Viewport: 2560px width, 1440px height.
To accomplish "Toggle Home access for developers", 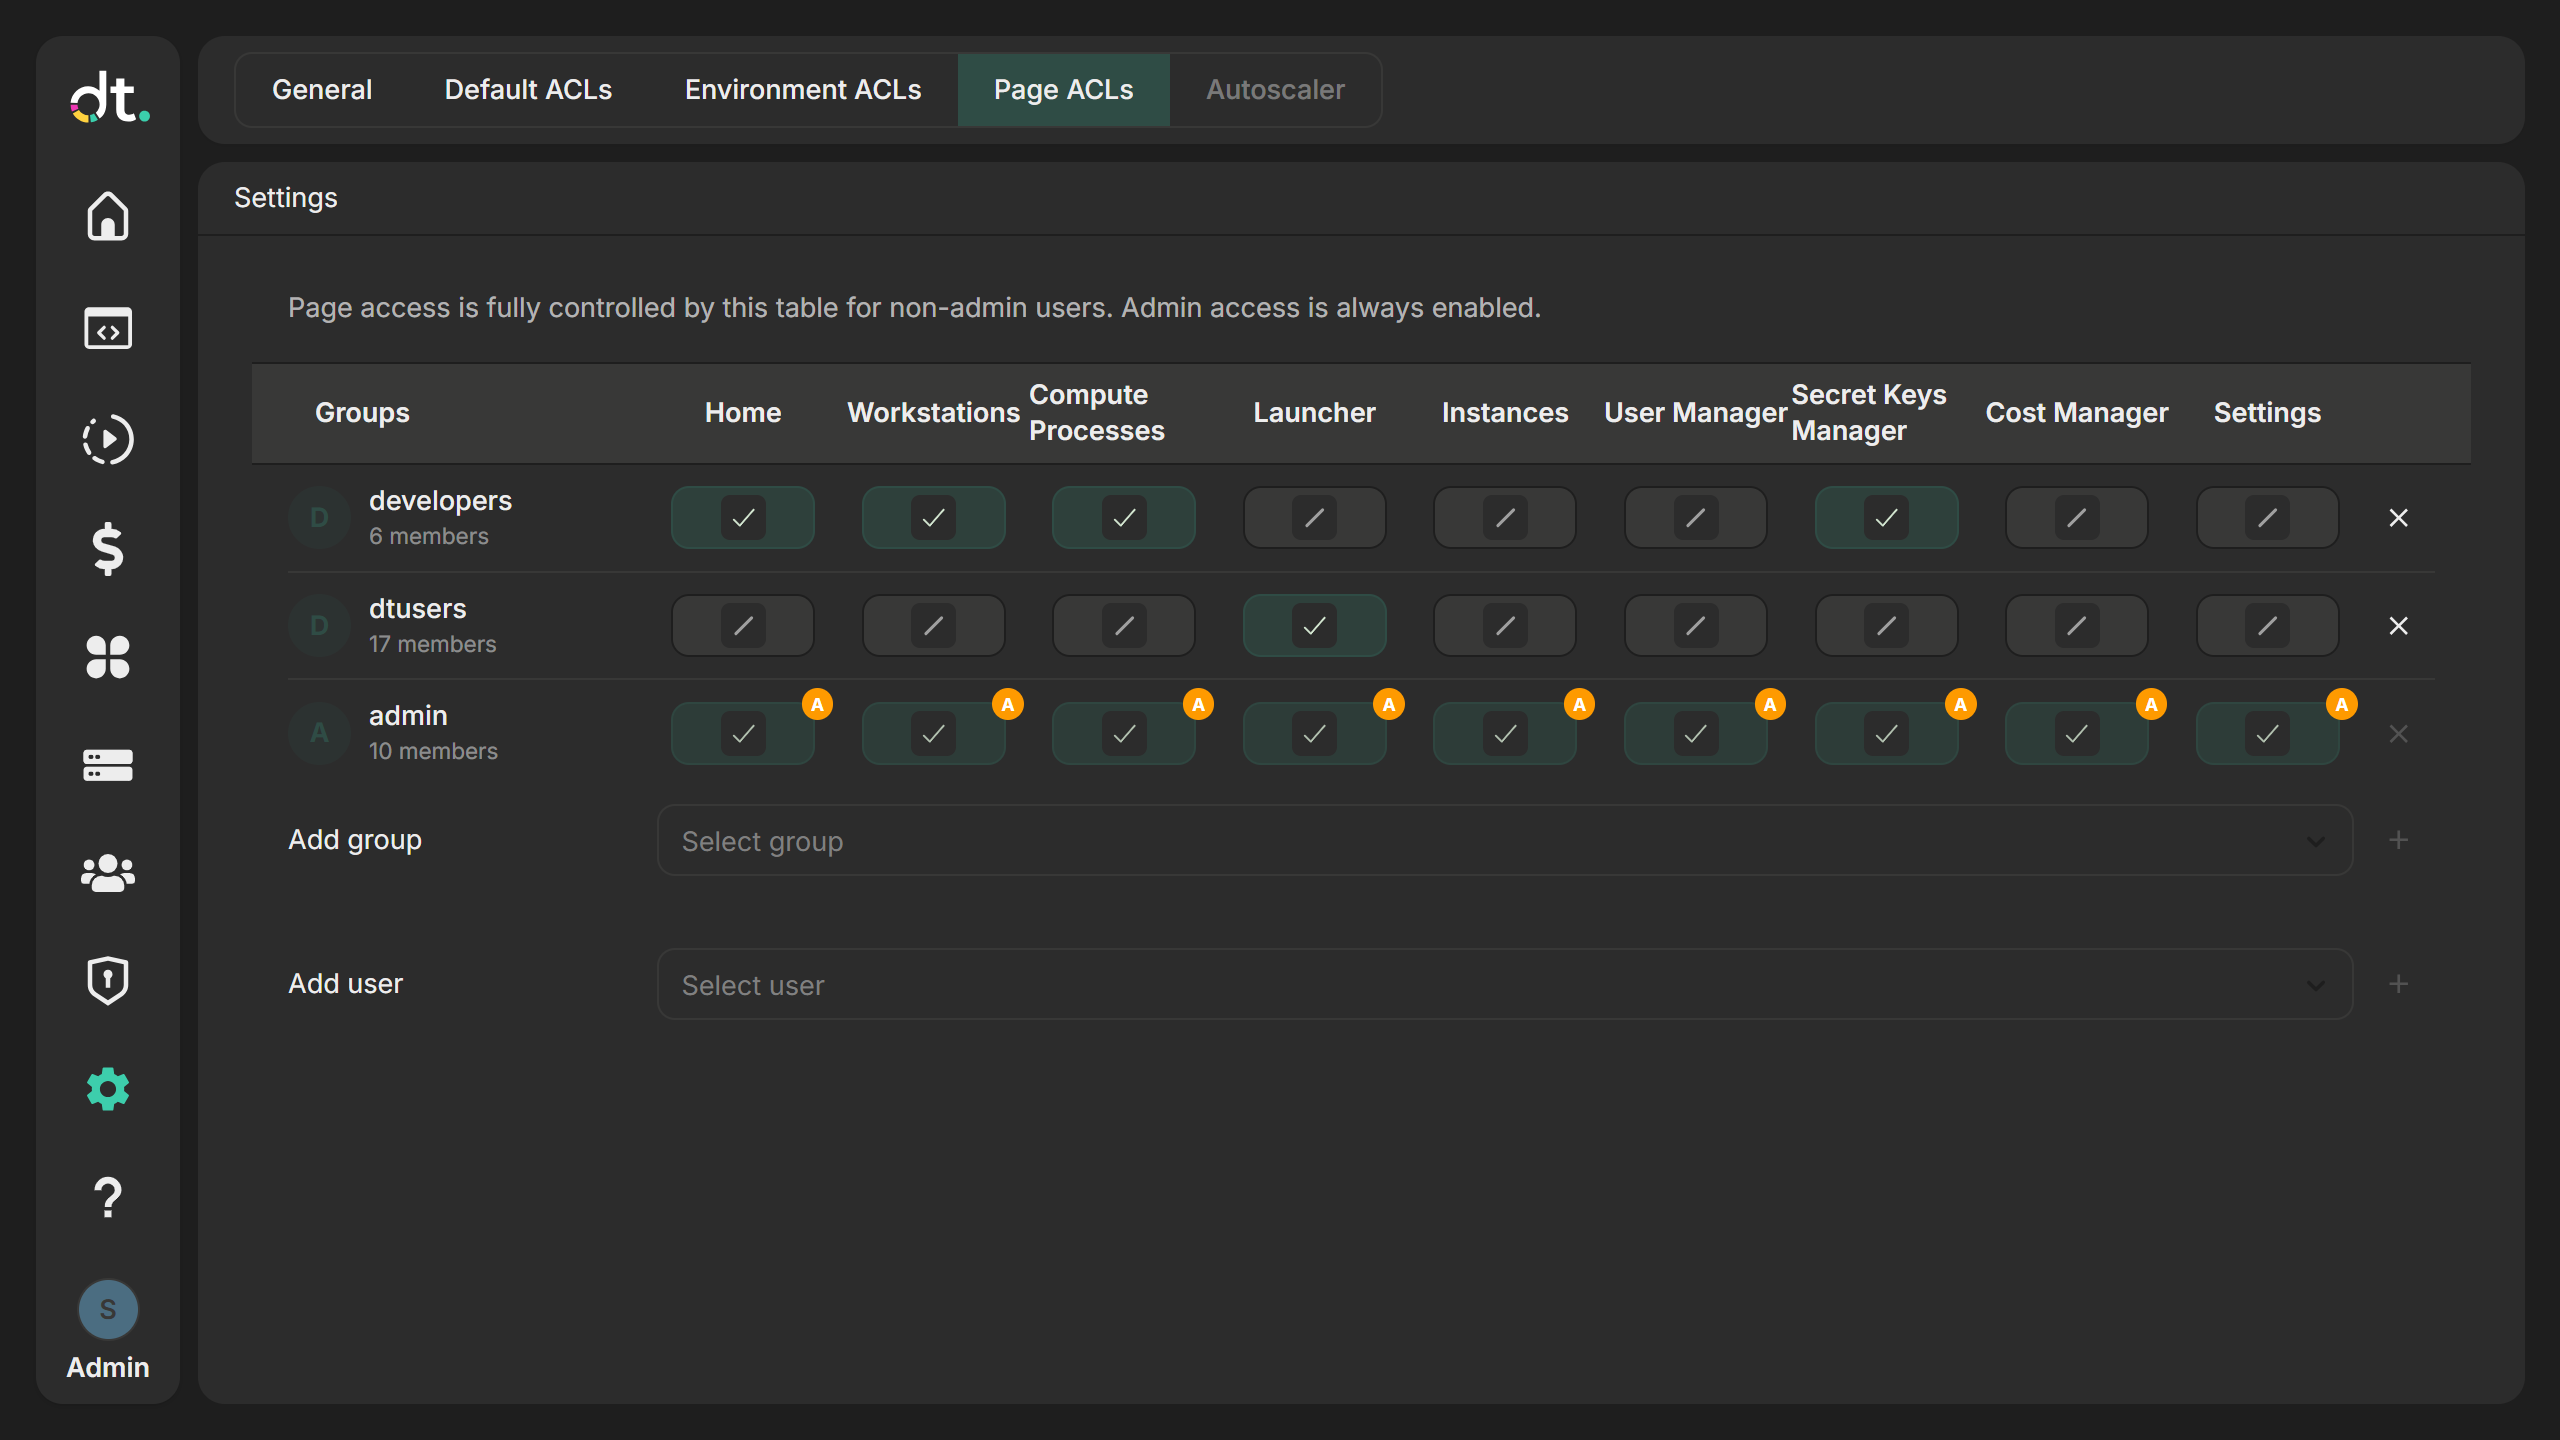I will (x=743, y=518).
